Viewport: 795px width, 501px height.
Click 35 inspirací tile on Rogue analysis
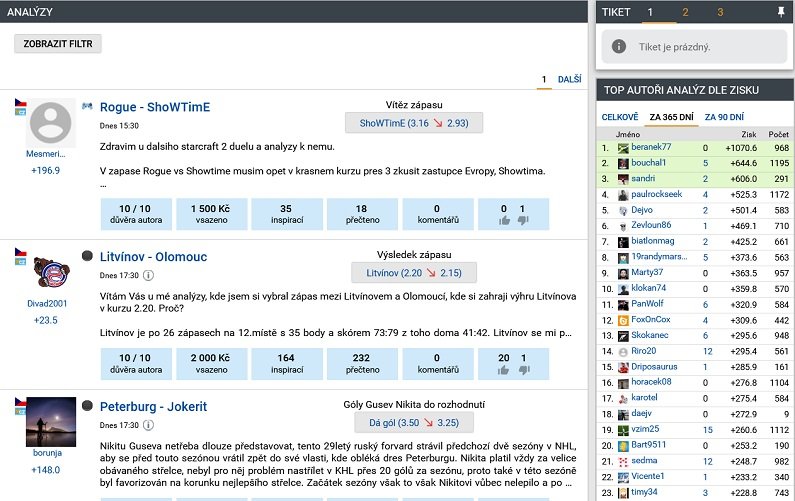pyautogui.click(x=287, y=214)
